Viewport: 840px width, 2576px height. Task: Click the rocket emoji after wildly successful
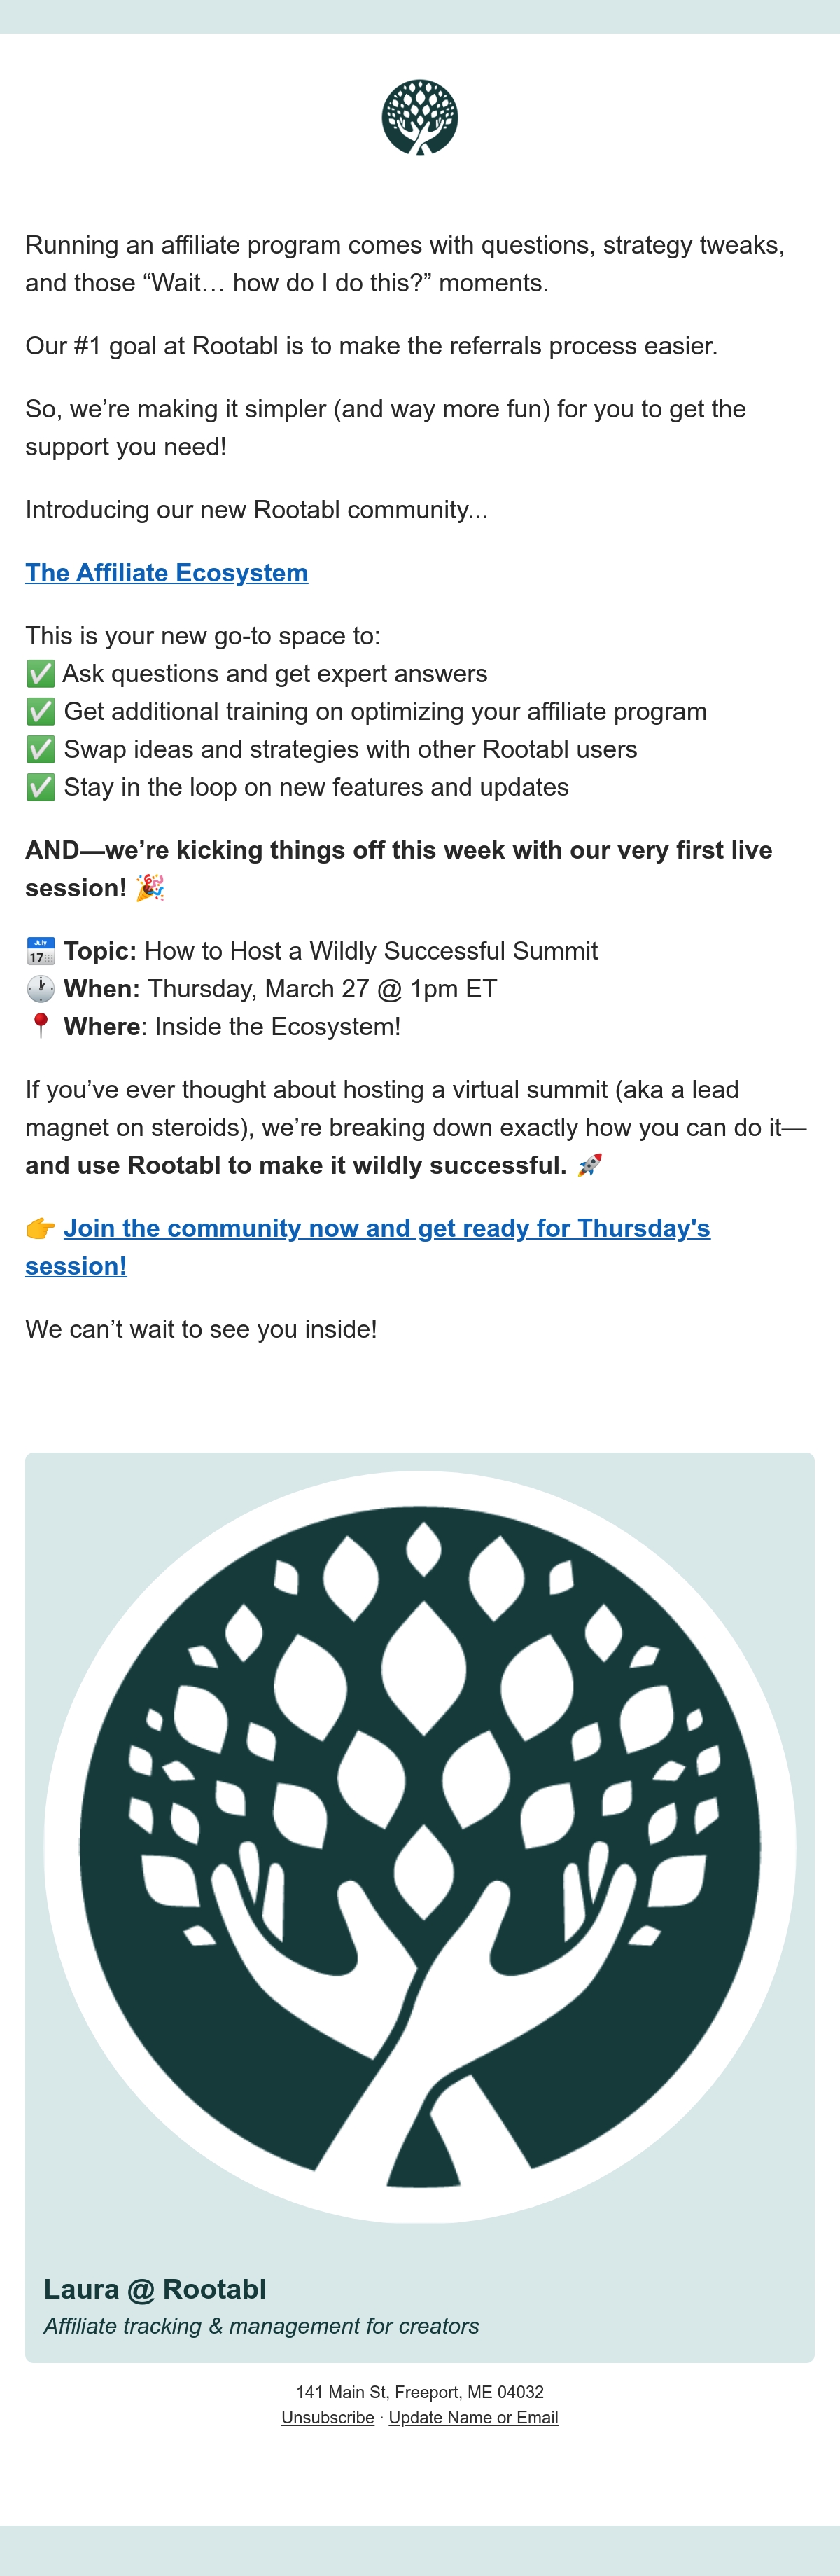(x=590, y=1165)
